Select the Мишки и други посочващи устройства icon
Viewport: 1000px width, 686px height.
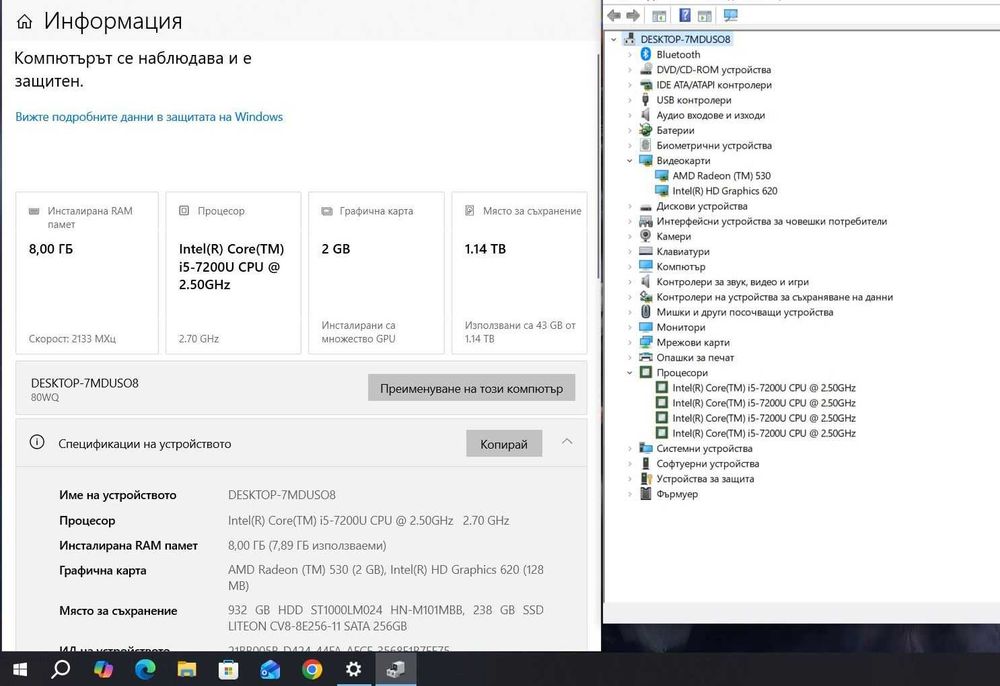click(x=645, y=312)
